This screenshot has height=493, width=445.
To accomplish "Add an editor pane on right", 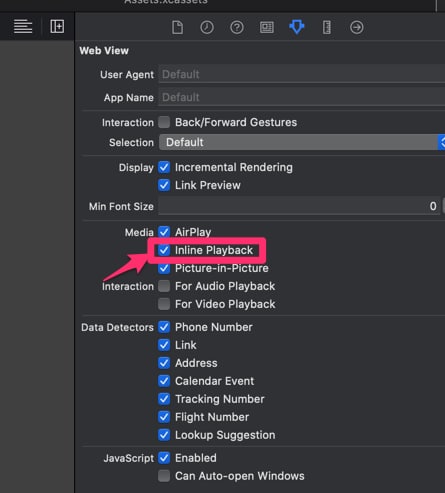I will [57, 26].
